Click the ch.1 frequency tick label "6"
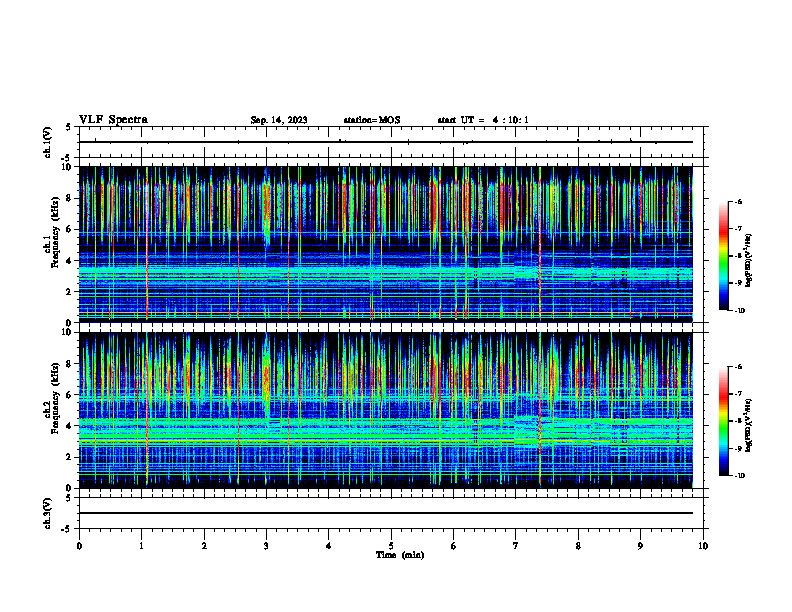792x612 pixels. [x=68, y=229]
